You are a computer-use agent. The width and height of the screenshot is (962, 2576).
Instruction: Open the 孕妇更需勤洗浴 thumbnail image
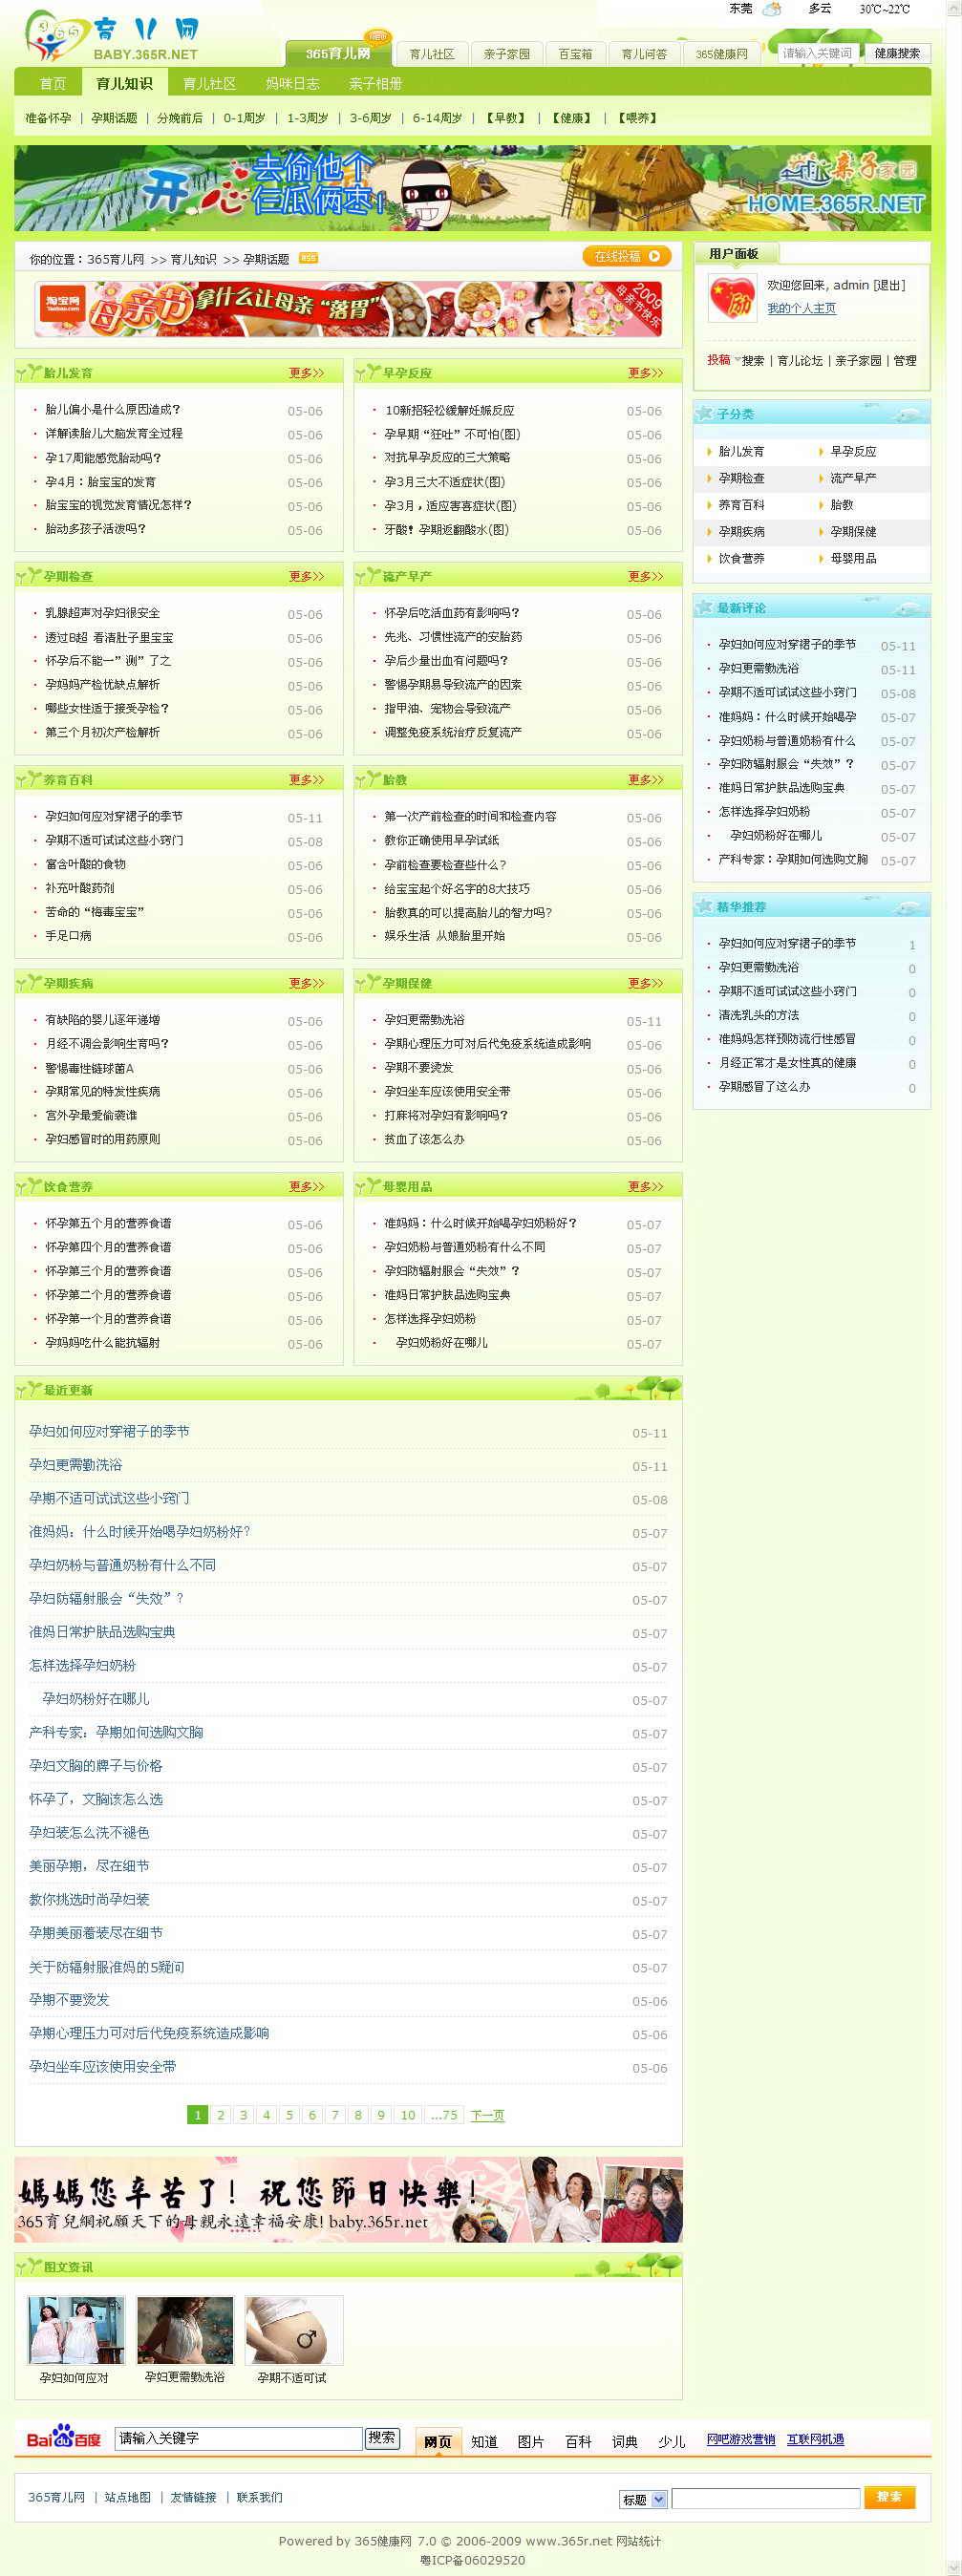pos(185,2329)
